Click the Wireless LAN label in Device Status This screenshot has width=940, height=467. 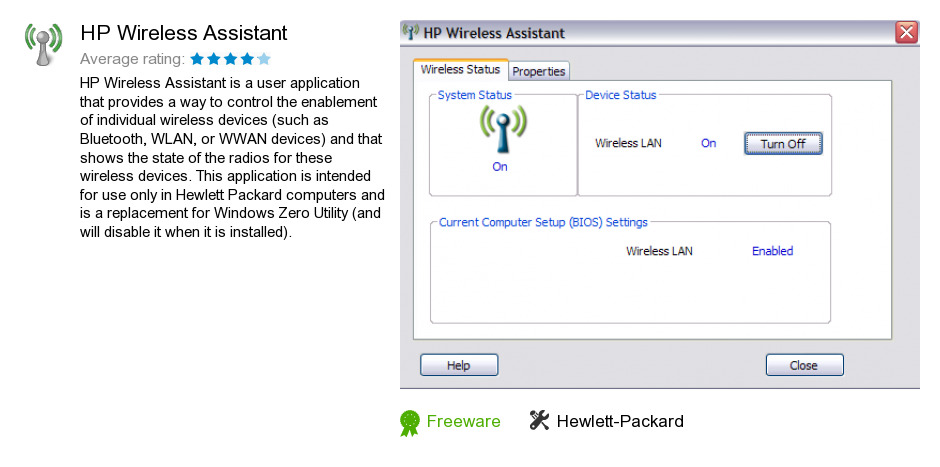click(x=628, y=143)
